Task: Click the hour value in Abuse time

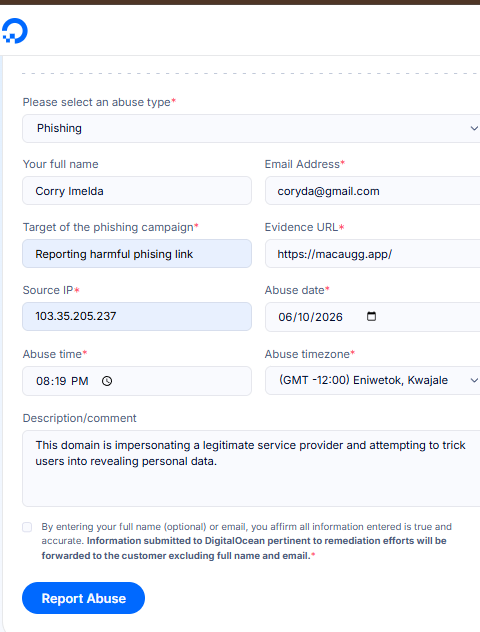Action: (x=43, y=381)
